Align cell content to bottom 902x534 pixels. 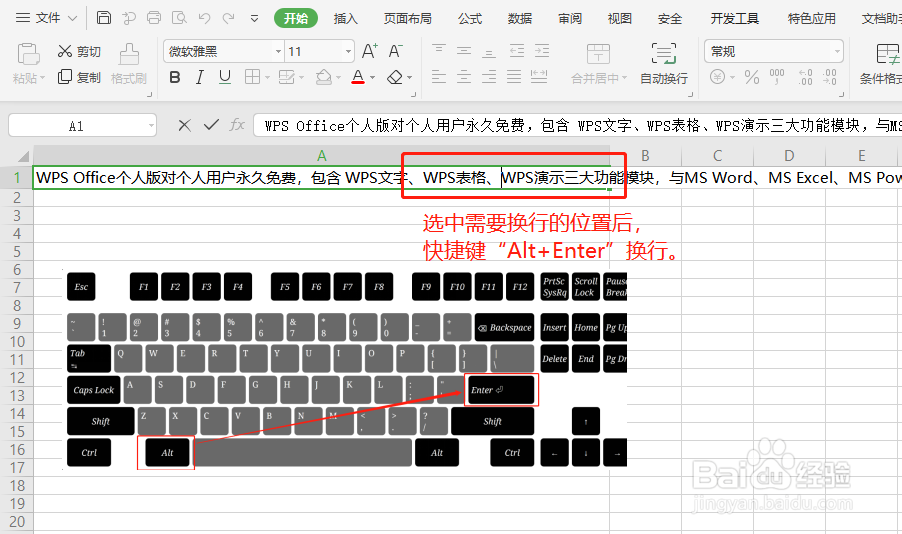point(489,52)
